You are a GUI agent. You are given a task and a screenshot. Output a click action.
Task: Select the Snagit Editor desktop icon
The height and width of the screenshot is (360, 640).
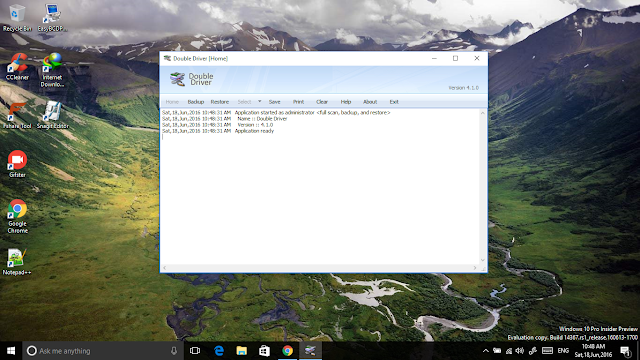pos(53,116)
